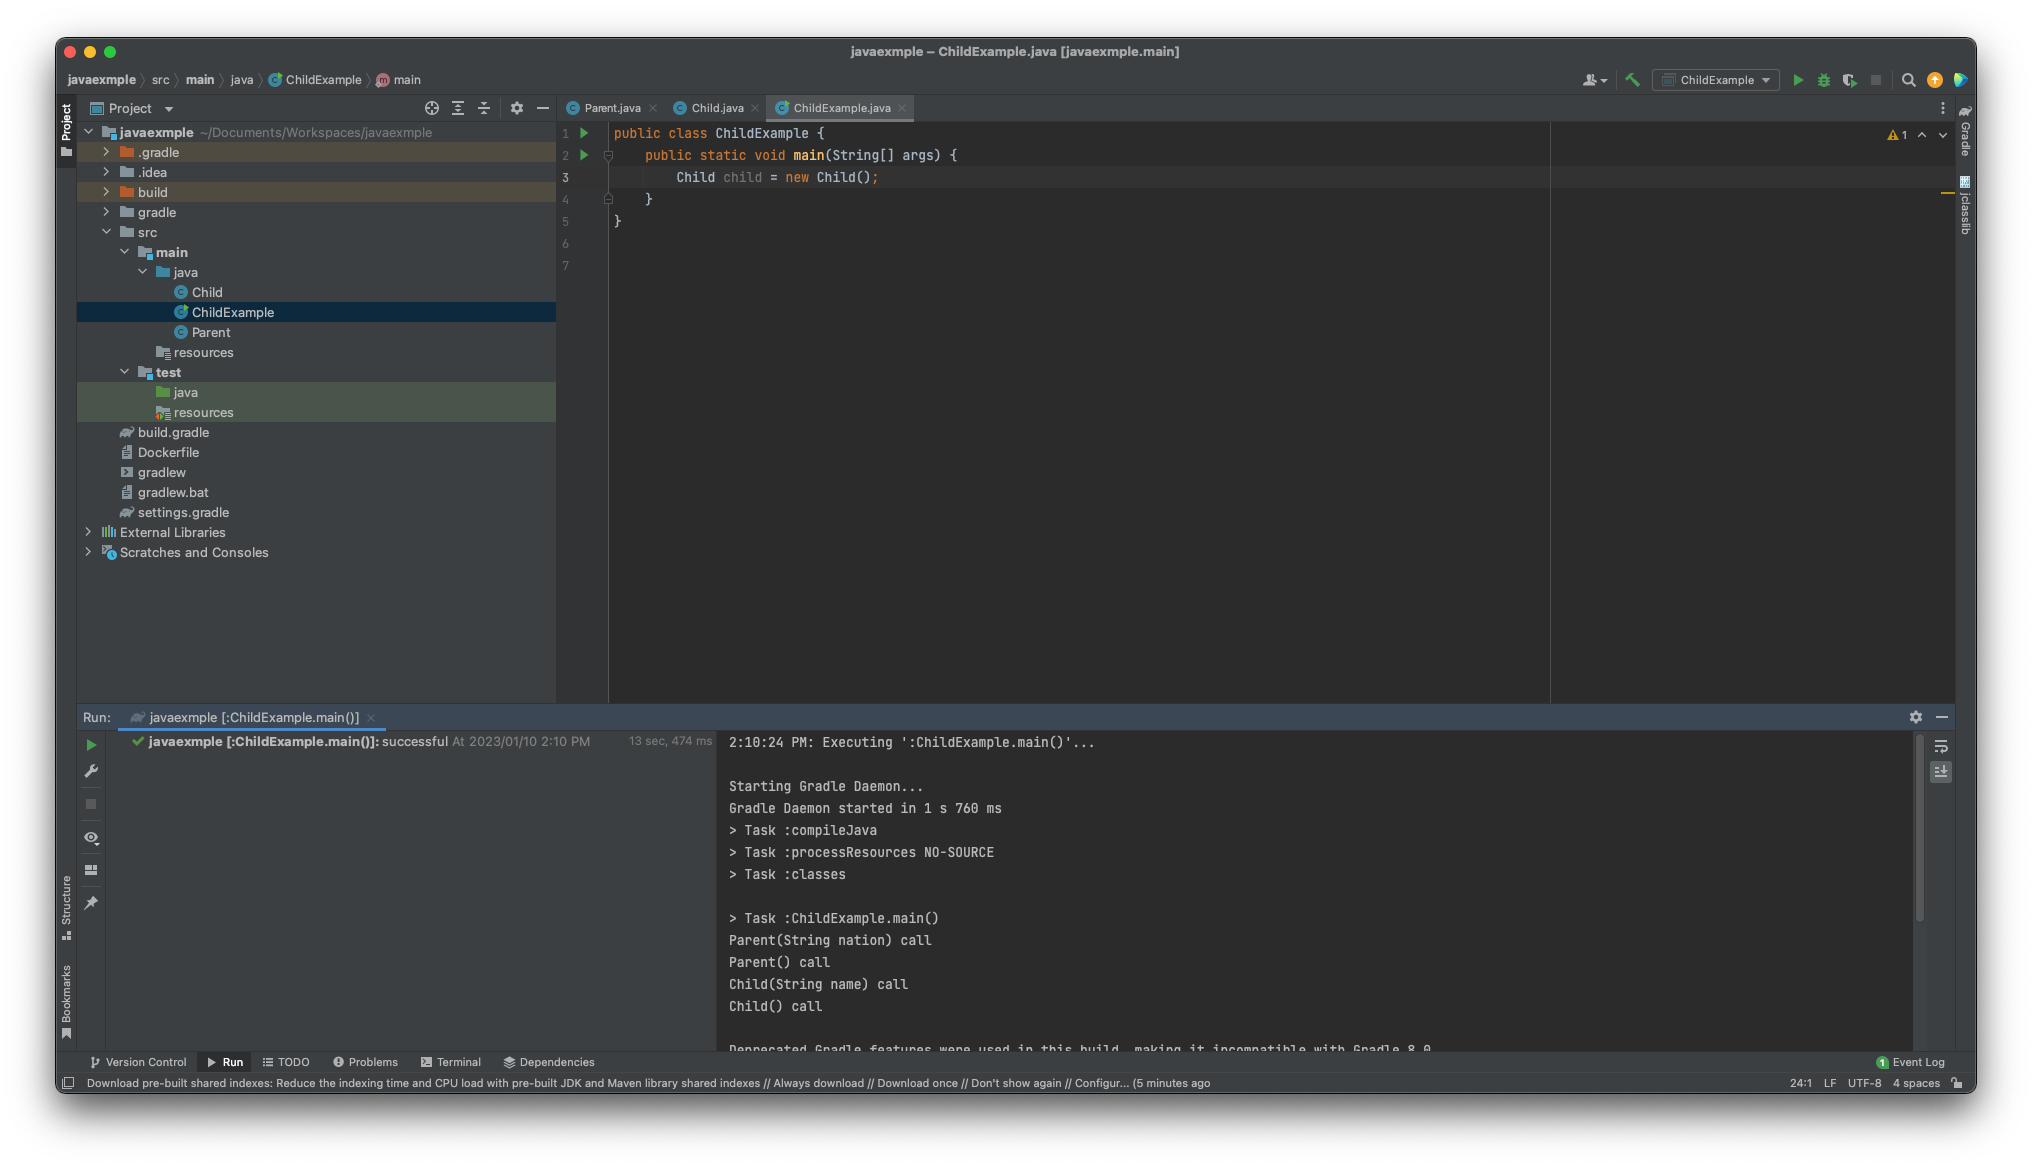This screenshot has width=2032, height=1167.
Task: Open the Event Log button
Action: tap(1910, 1062)
